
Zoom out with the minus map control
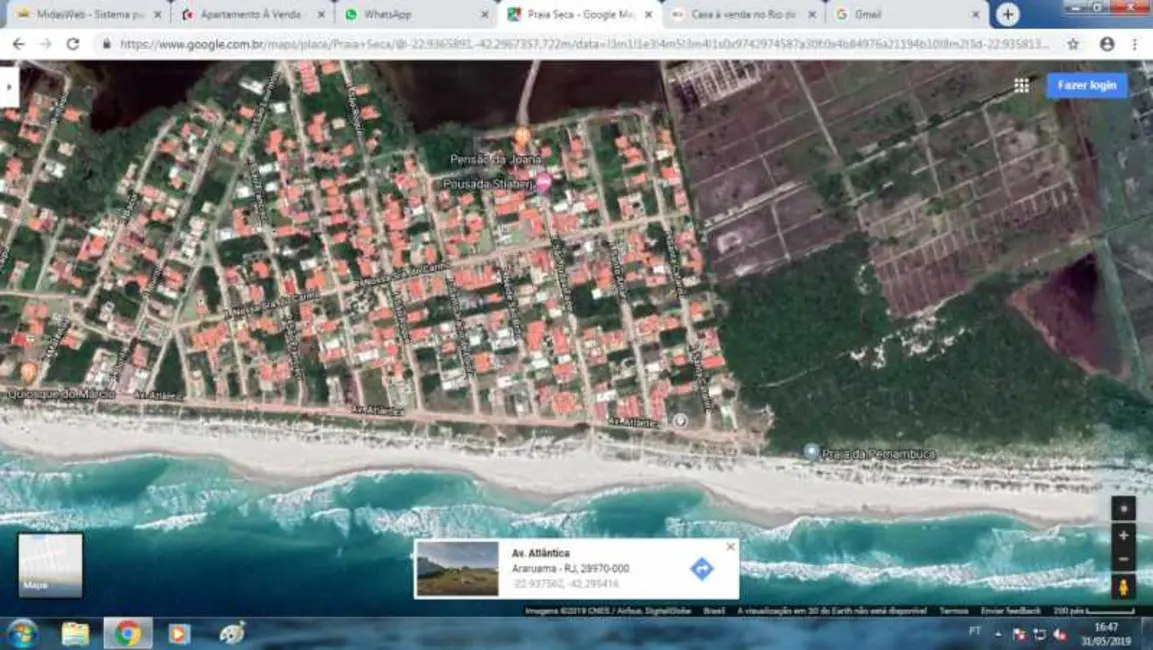click(x=1122, y=560)
